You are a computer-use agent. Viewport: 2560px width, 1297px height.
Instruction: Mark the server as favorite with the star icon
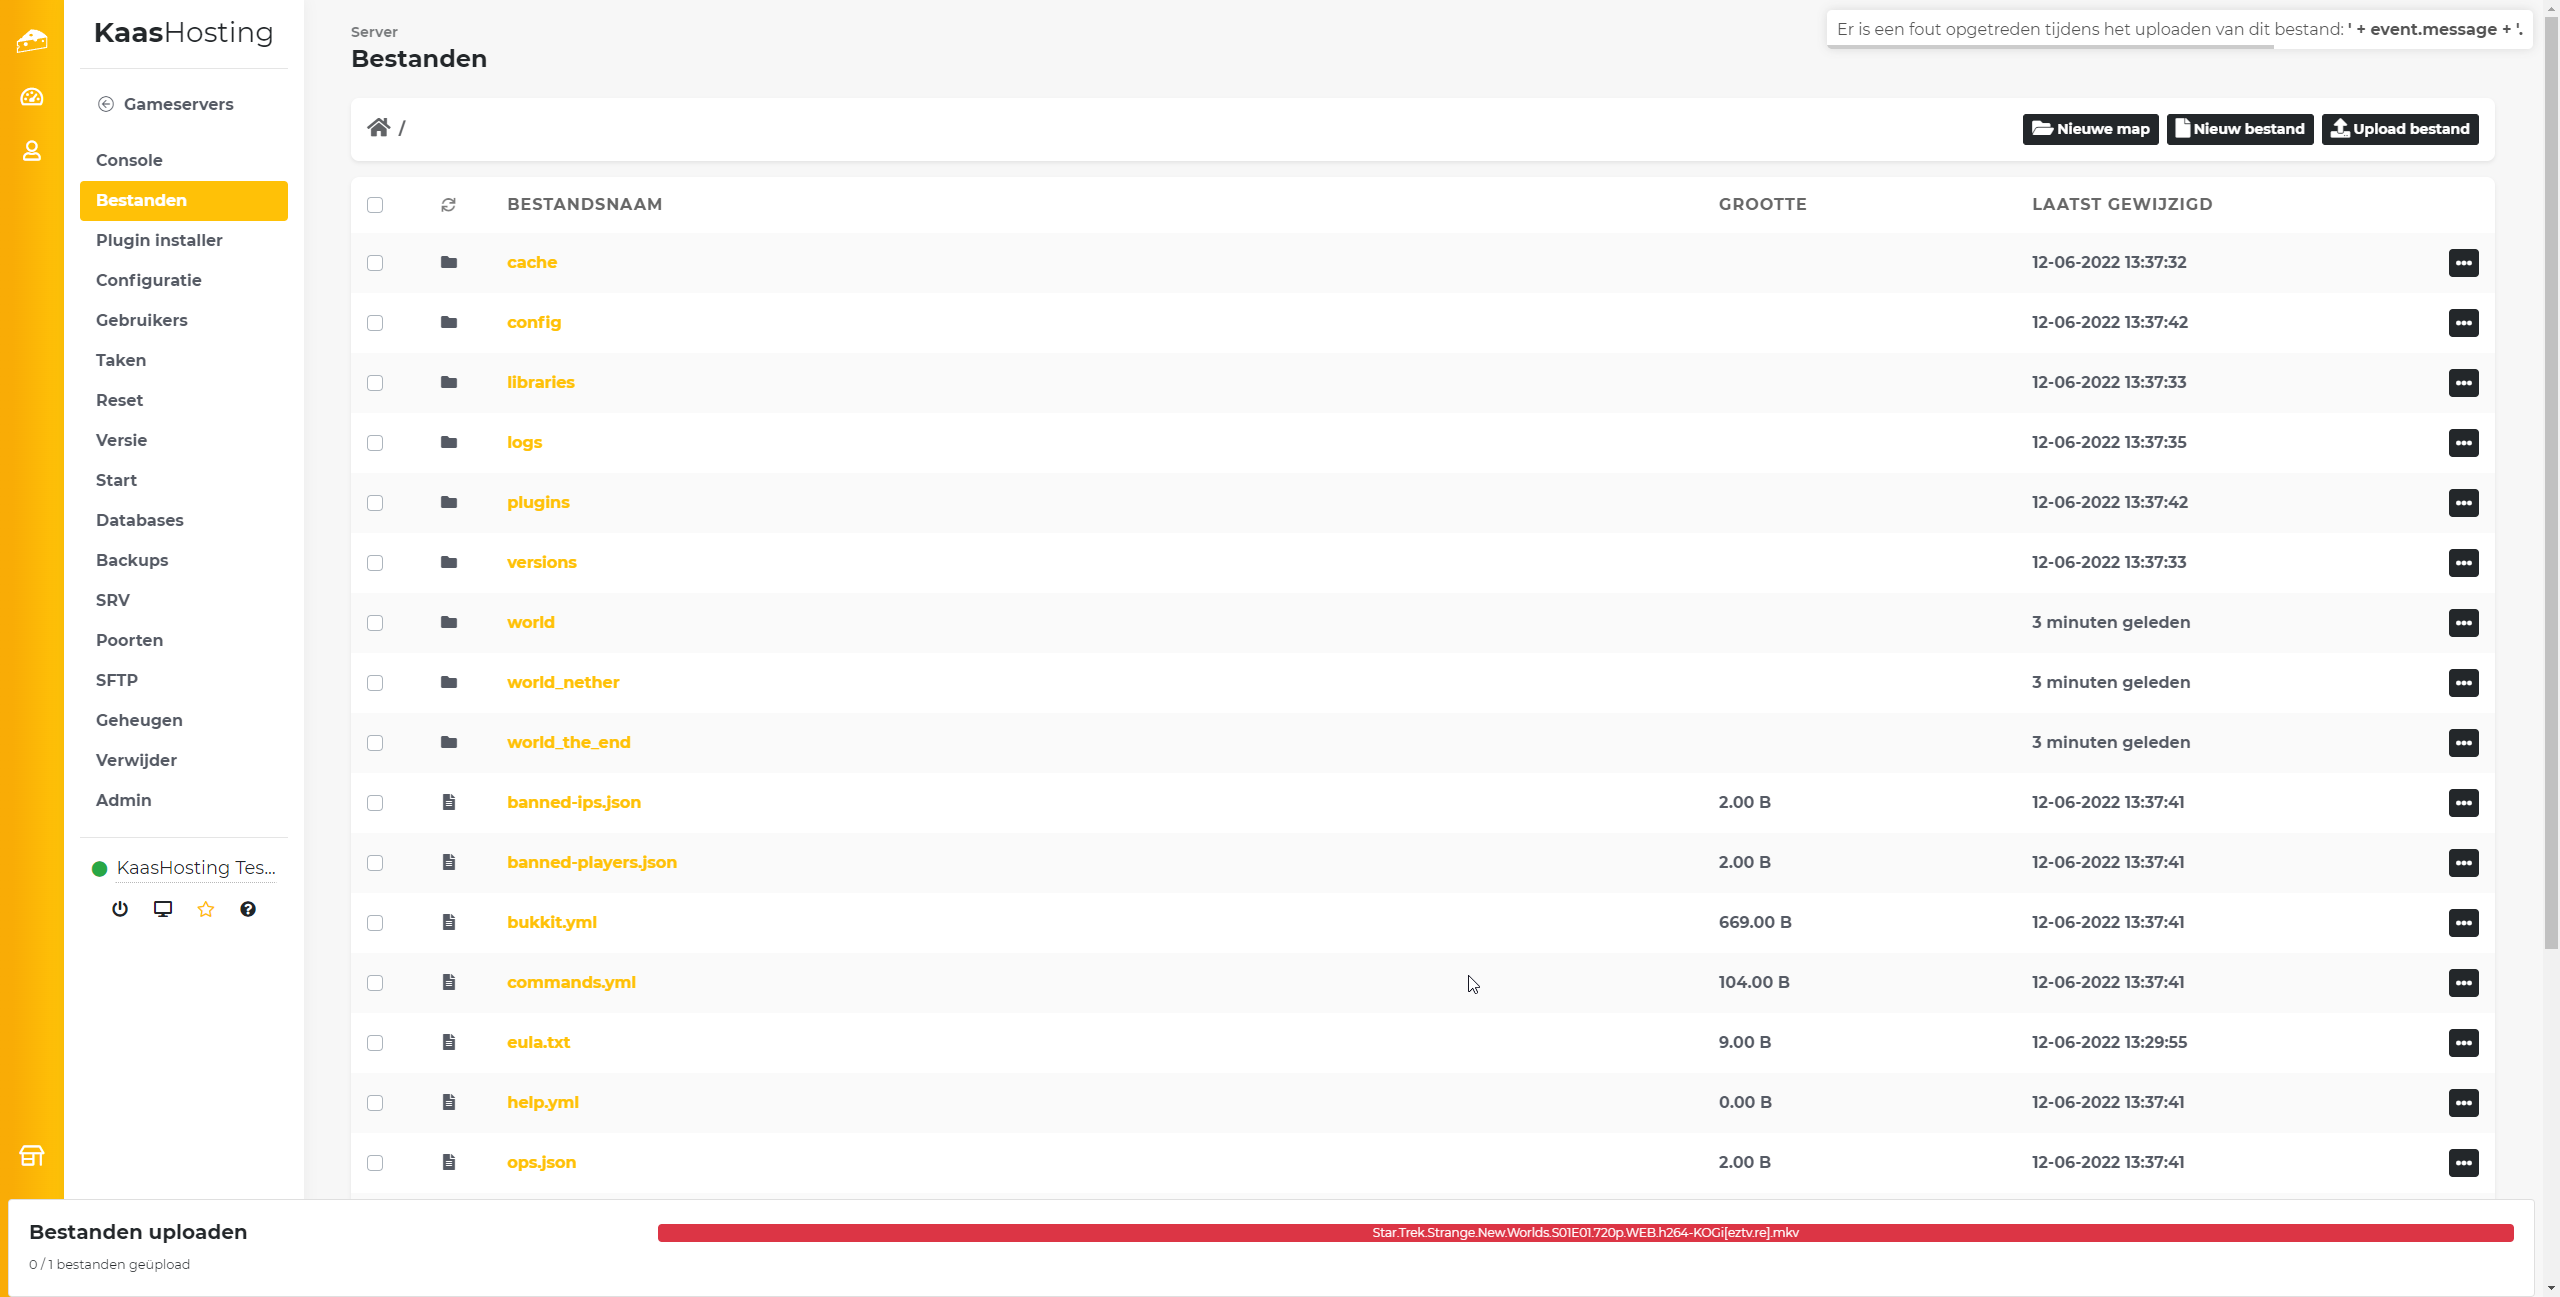206,909
